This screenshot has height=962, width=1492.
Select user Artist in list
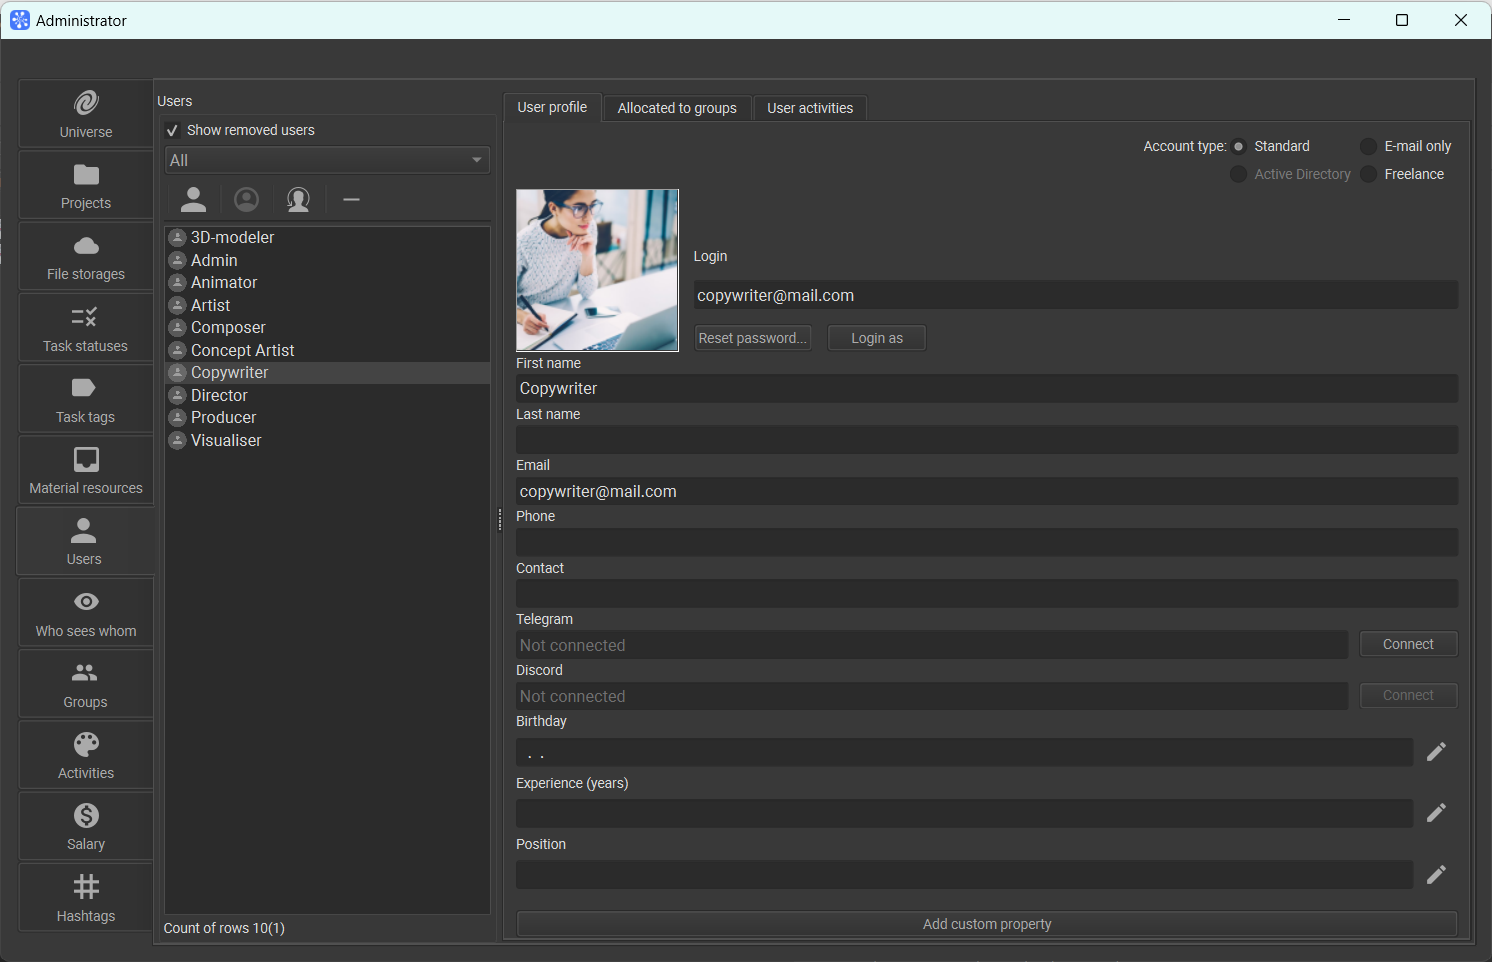327,305
